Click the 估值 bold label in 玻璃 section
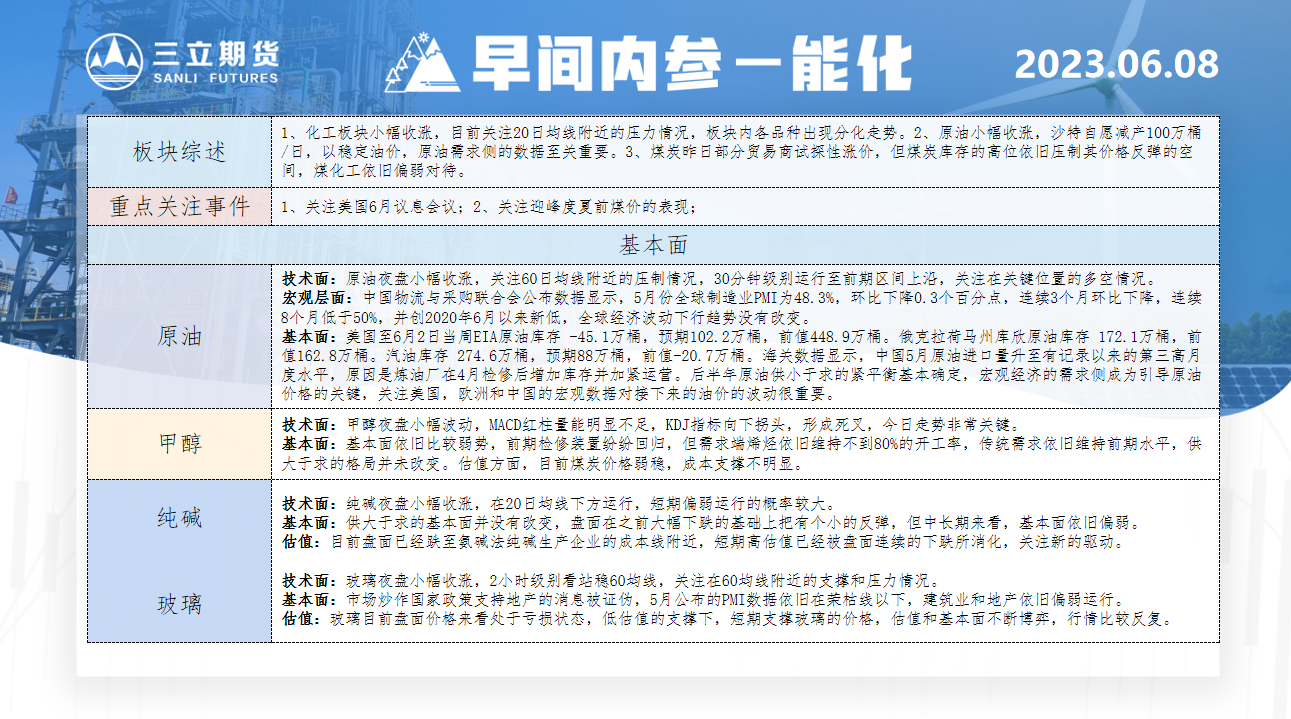This screenshot has height=719, width=1291. click(300, 620)
